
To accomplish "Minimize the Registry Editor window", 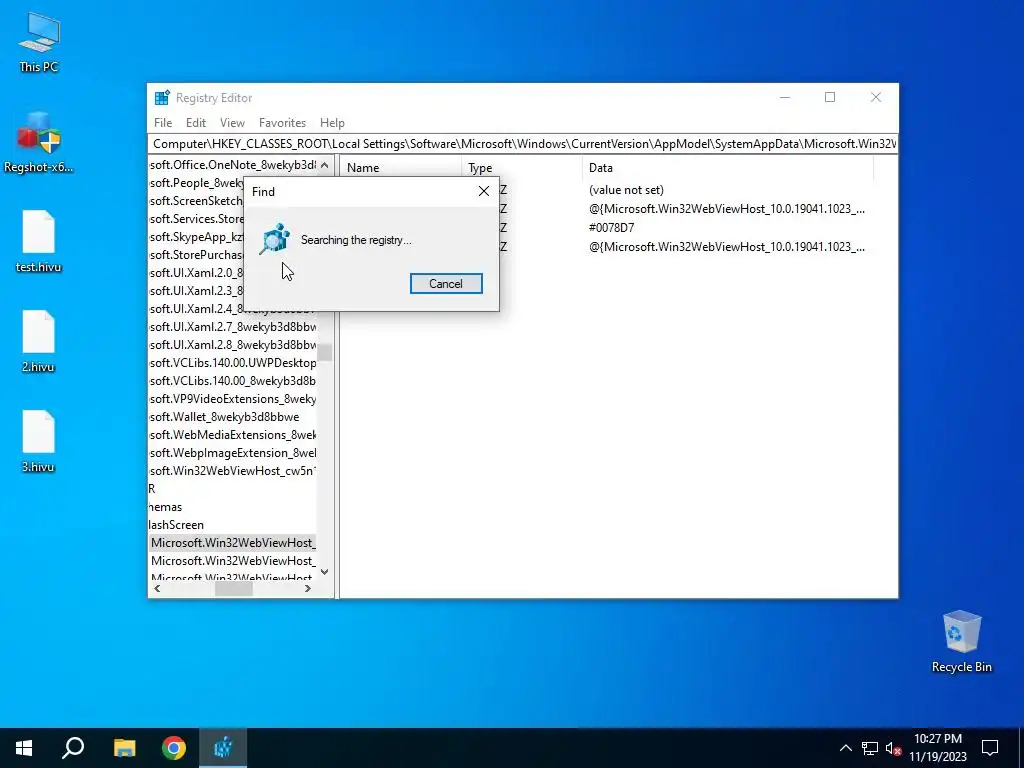I will click(x=785, y=97).
